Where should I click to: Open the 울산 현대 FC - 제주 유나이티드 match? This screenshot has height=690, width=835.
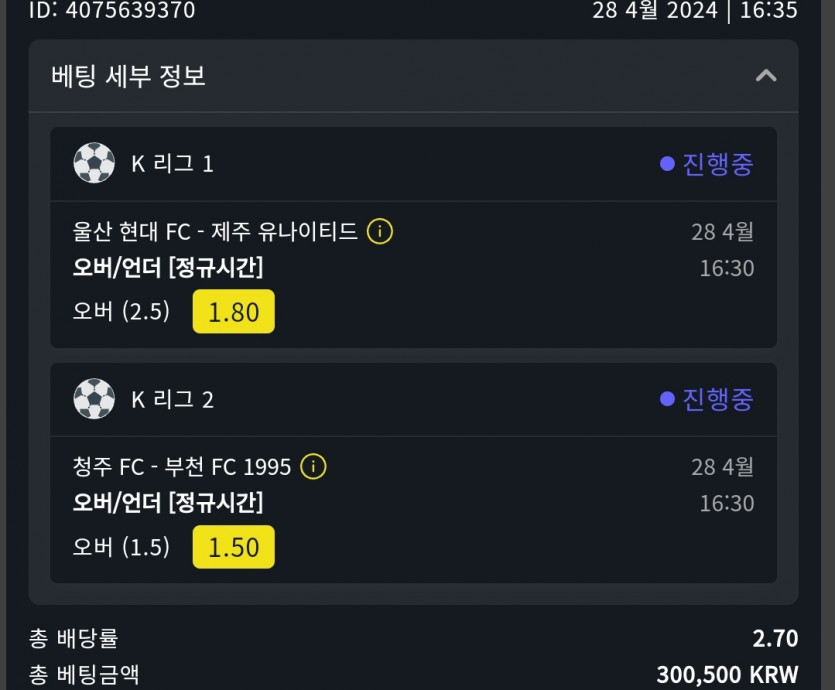(x=215, y=232)
